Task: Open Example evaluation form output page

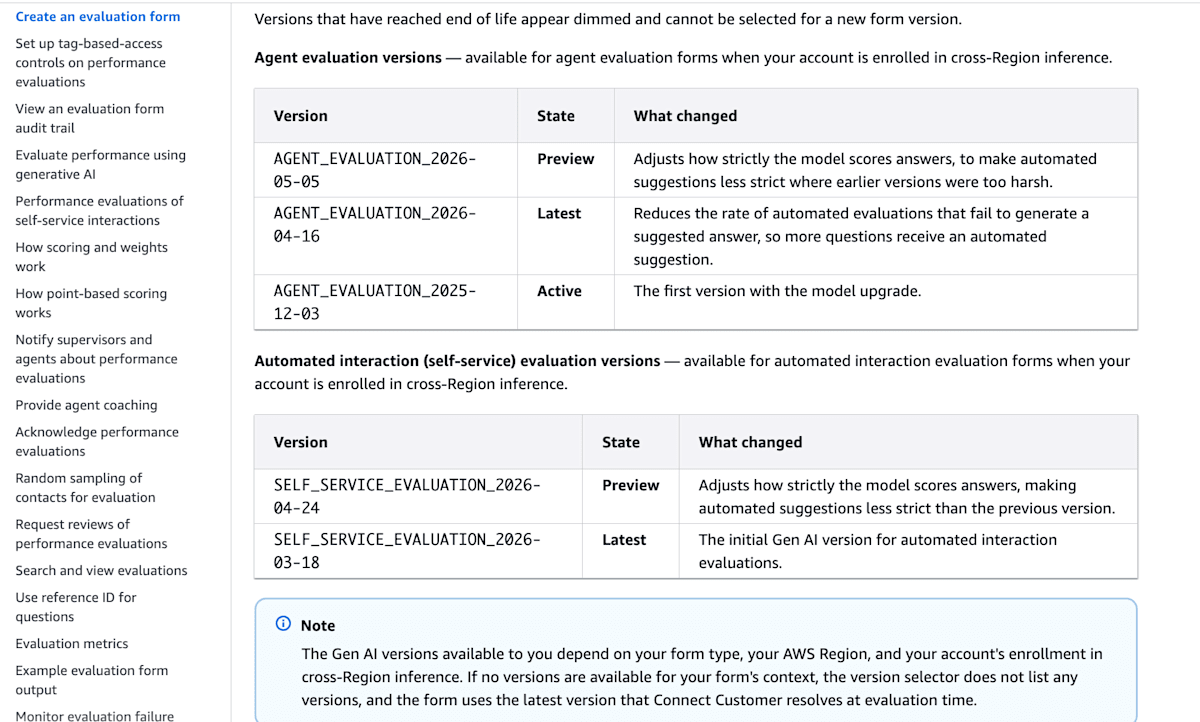Action: click(x=92, y=680)
